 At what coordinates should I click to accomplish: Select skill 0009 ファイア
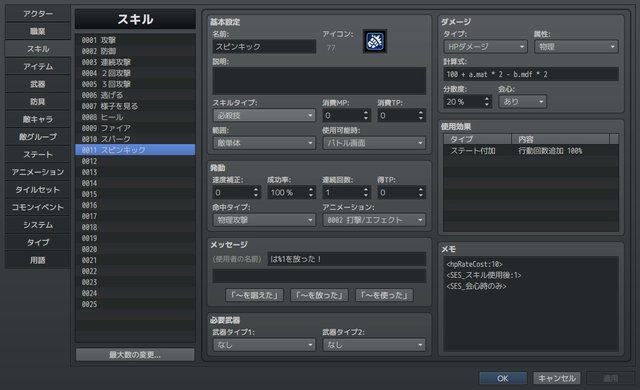coord(135,128)
